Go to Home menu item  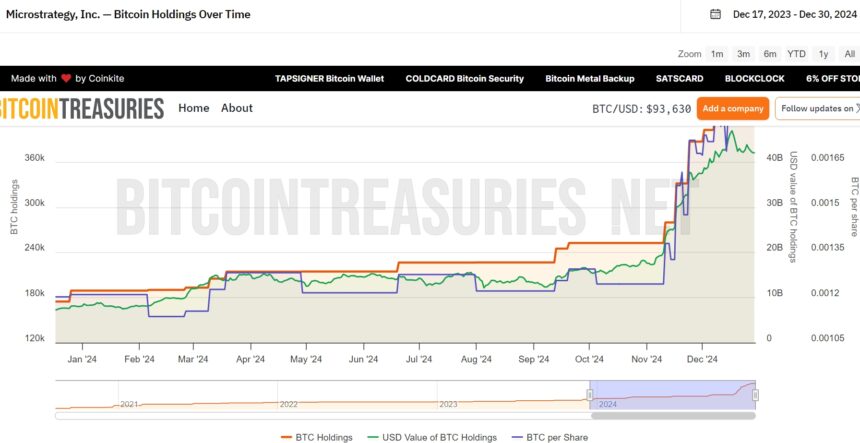pos(194,108)
